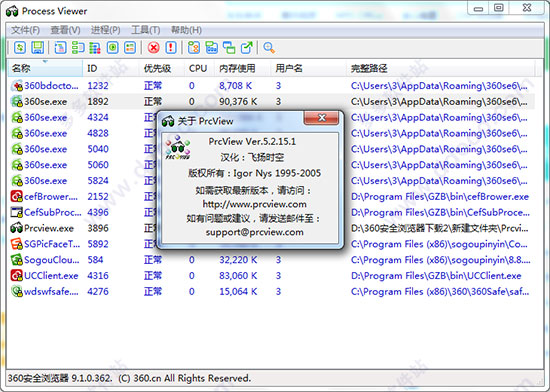
Task: Click the D:\Program Files\GZB\bin\UCClient.exe path
Action: click(x=436, y=276)
